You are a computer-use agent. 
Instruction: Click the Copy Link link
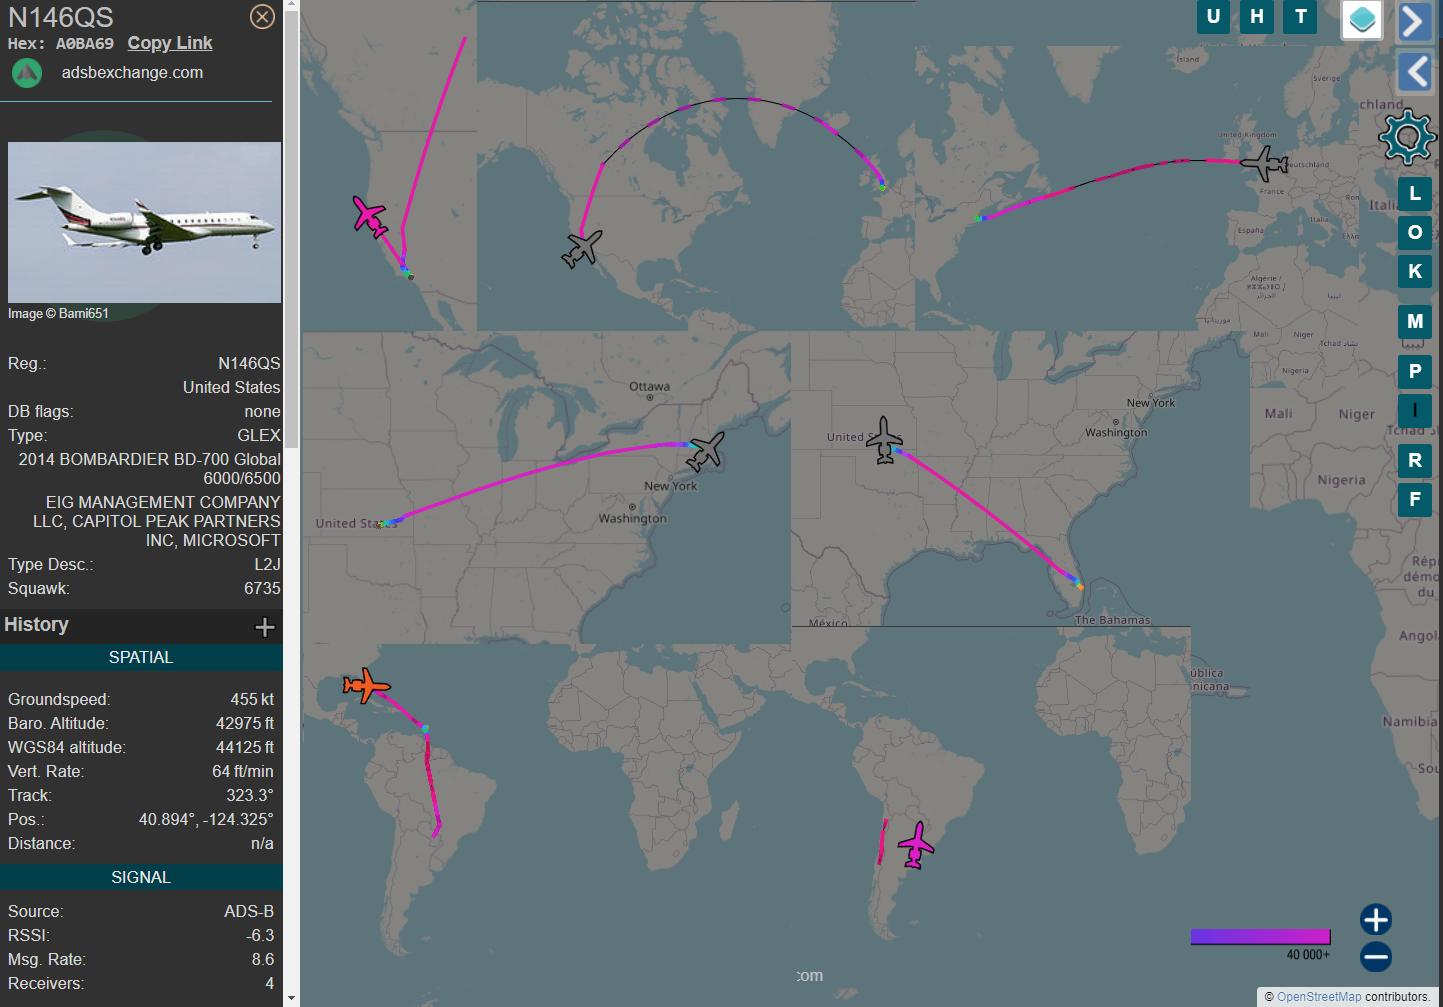pos(170,43)
